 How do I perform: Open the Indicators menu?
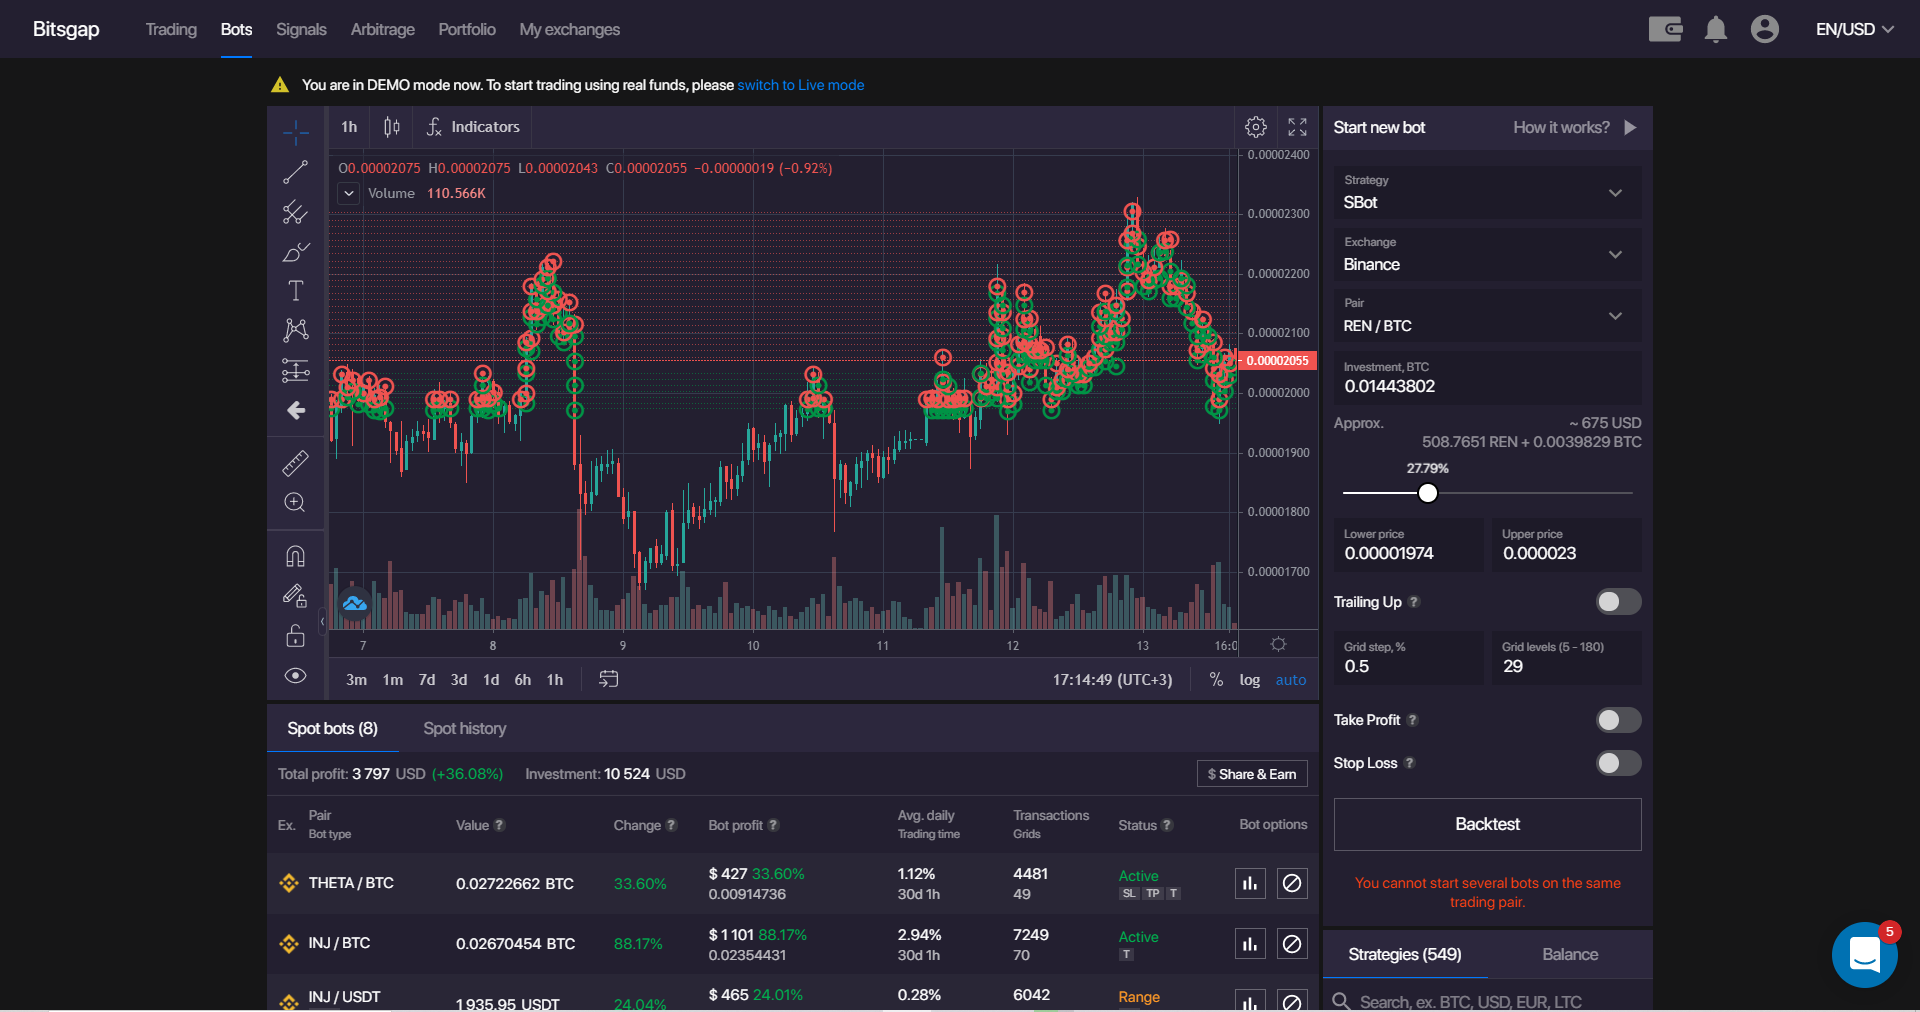[x=473, y=127]
